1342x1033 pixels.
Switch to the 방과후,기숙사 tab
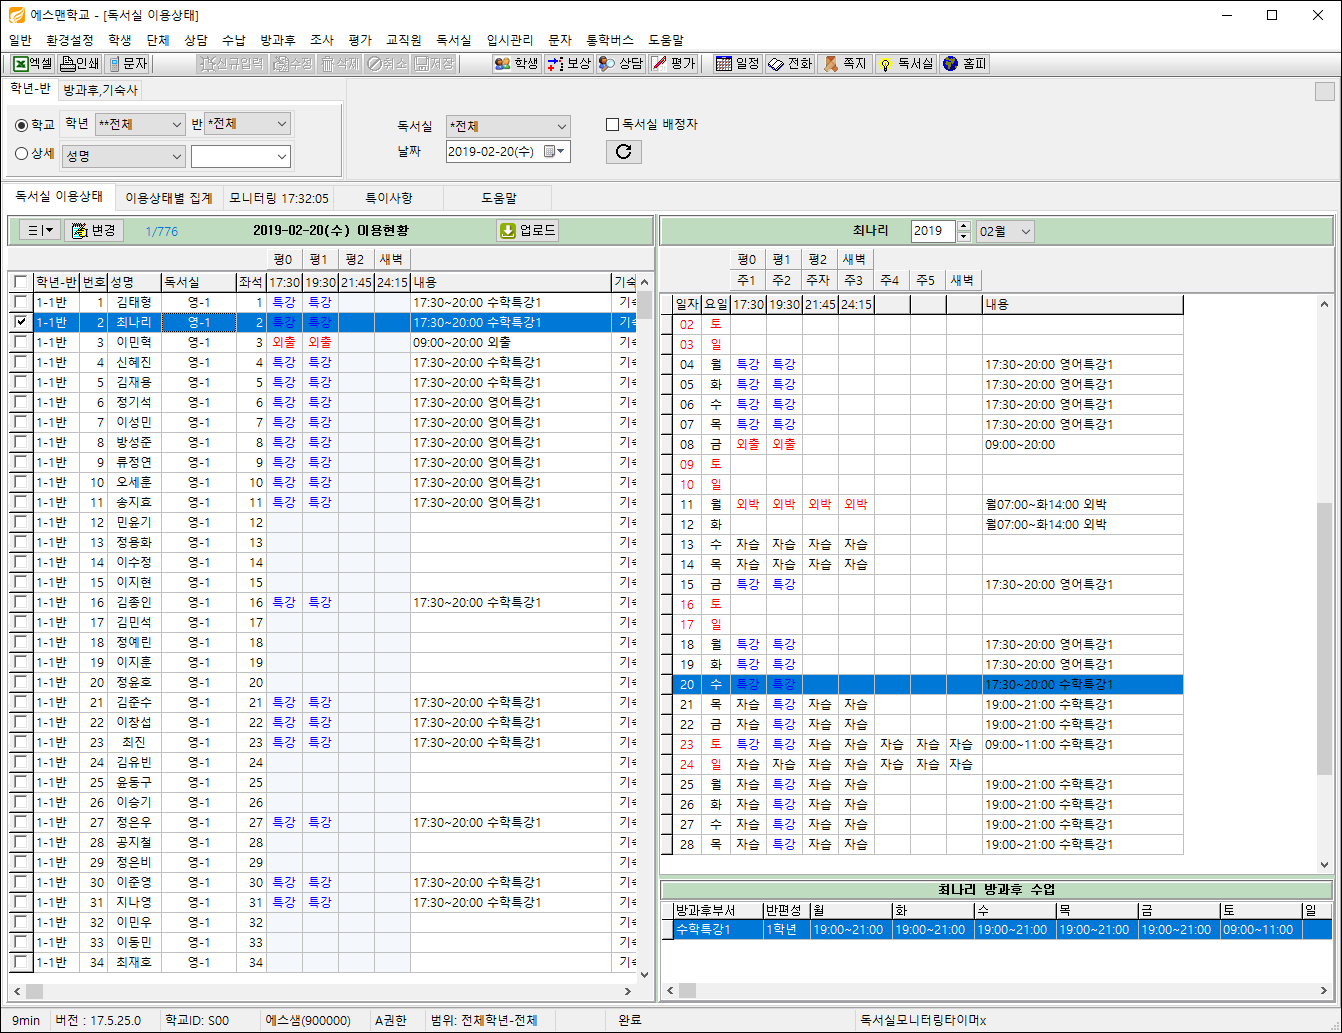[x=100, y=90]
